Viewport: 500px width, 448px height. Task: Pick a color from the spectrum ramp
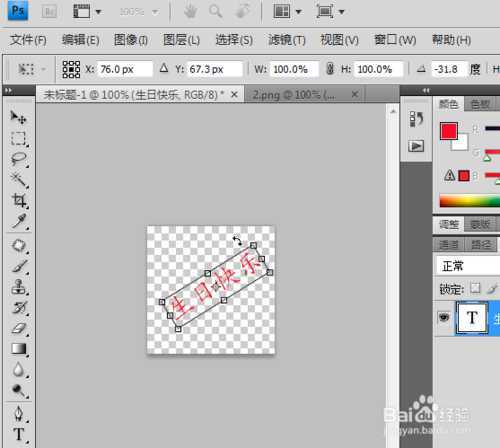[x=470, y=201]
